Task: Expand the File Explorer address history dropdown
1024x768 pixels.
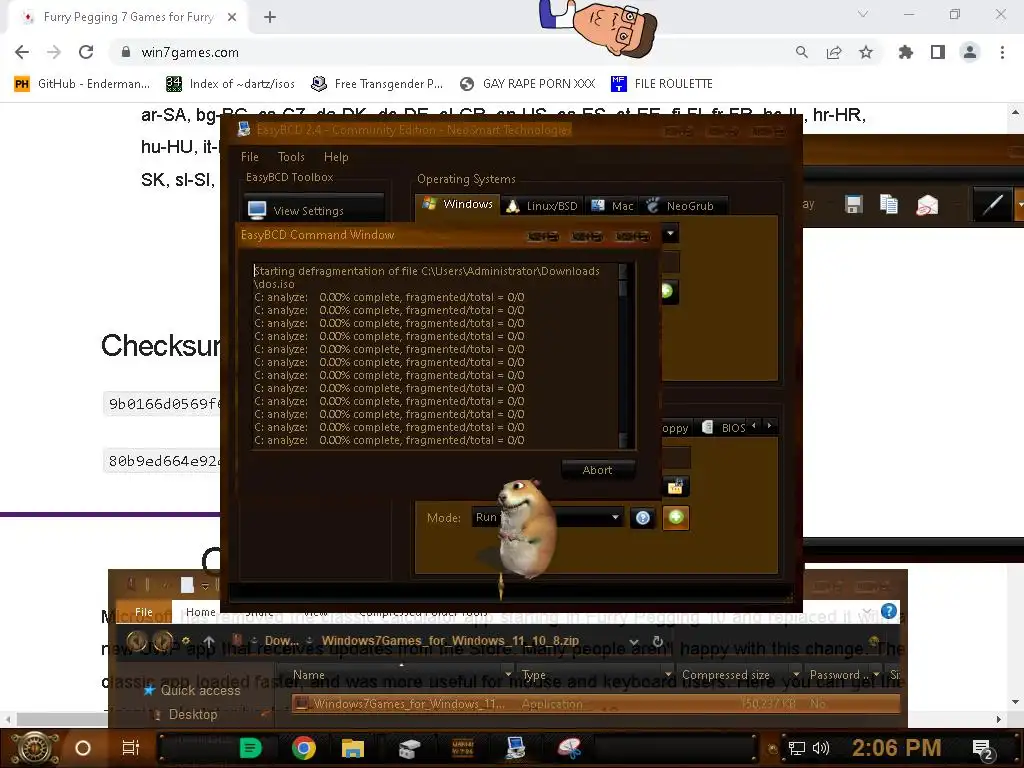Action: point(633,641)
